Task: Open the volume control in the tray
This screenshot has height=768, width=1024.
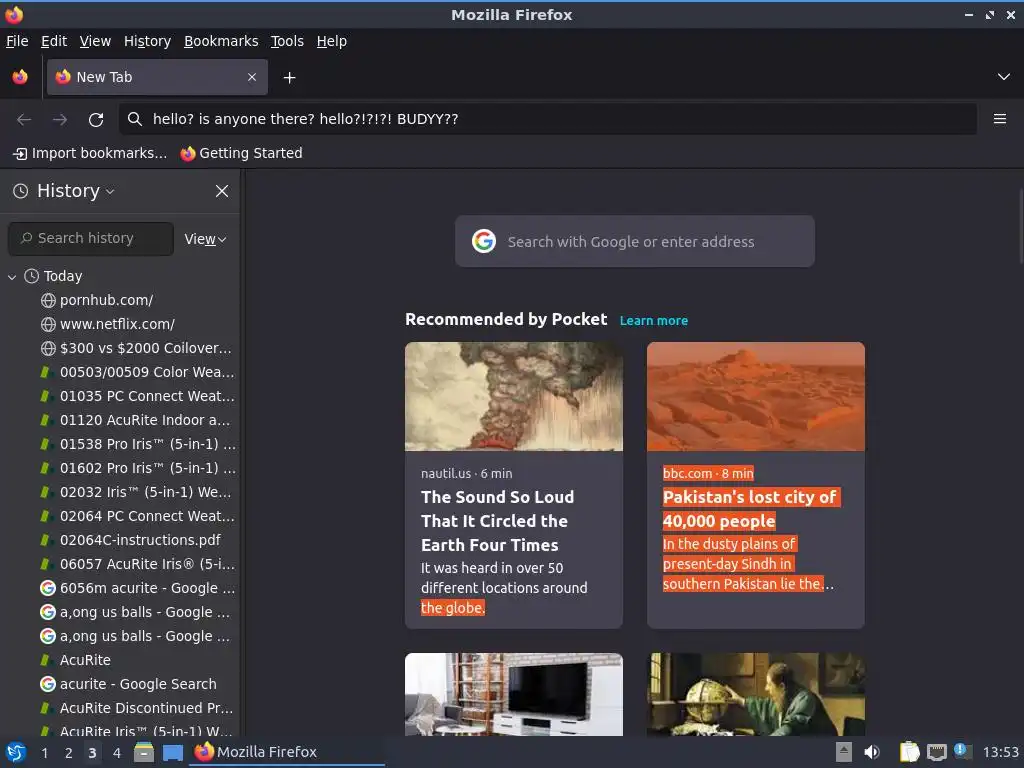Action: click(872, 752)
